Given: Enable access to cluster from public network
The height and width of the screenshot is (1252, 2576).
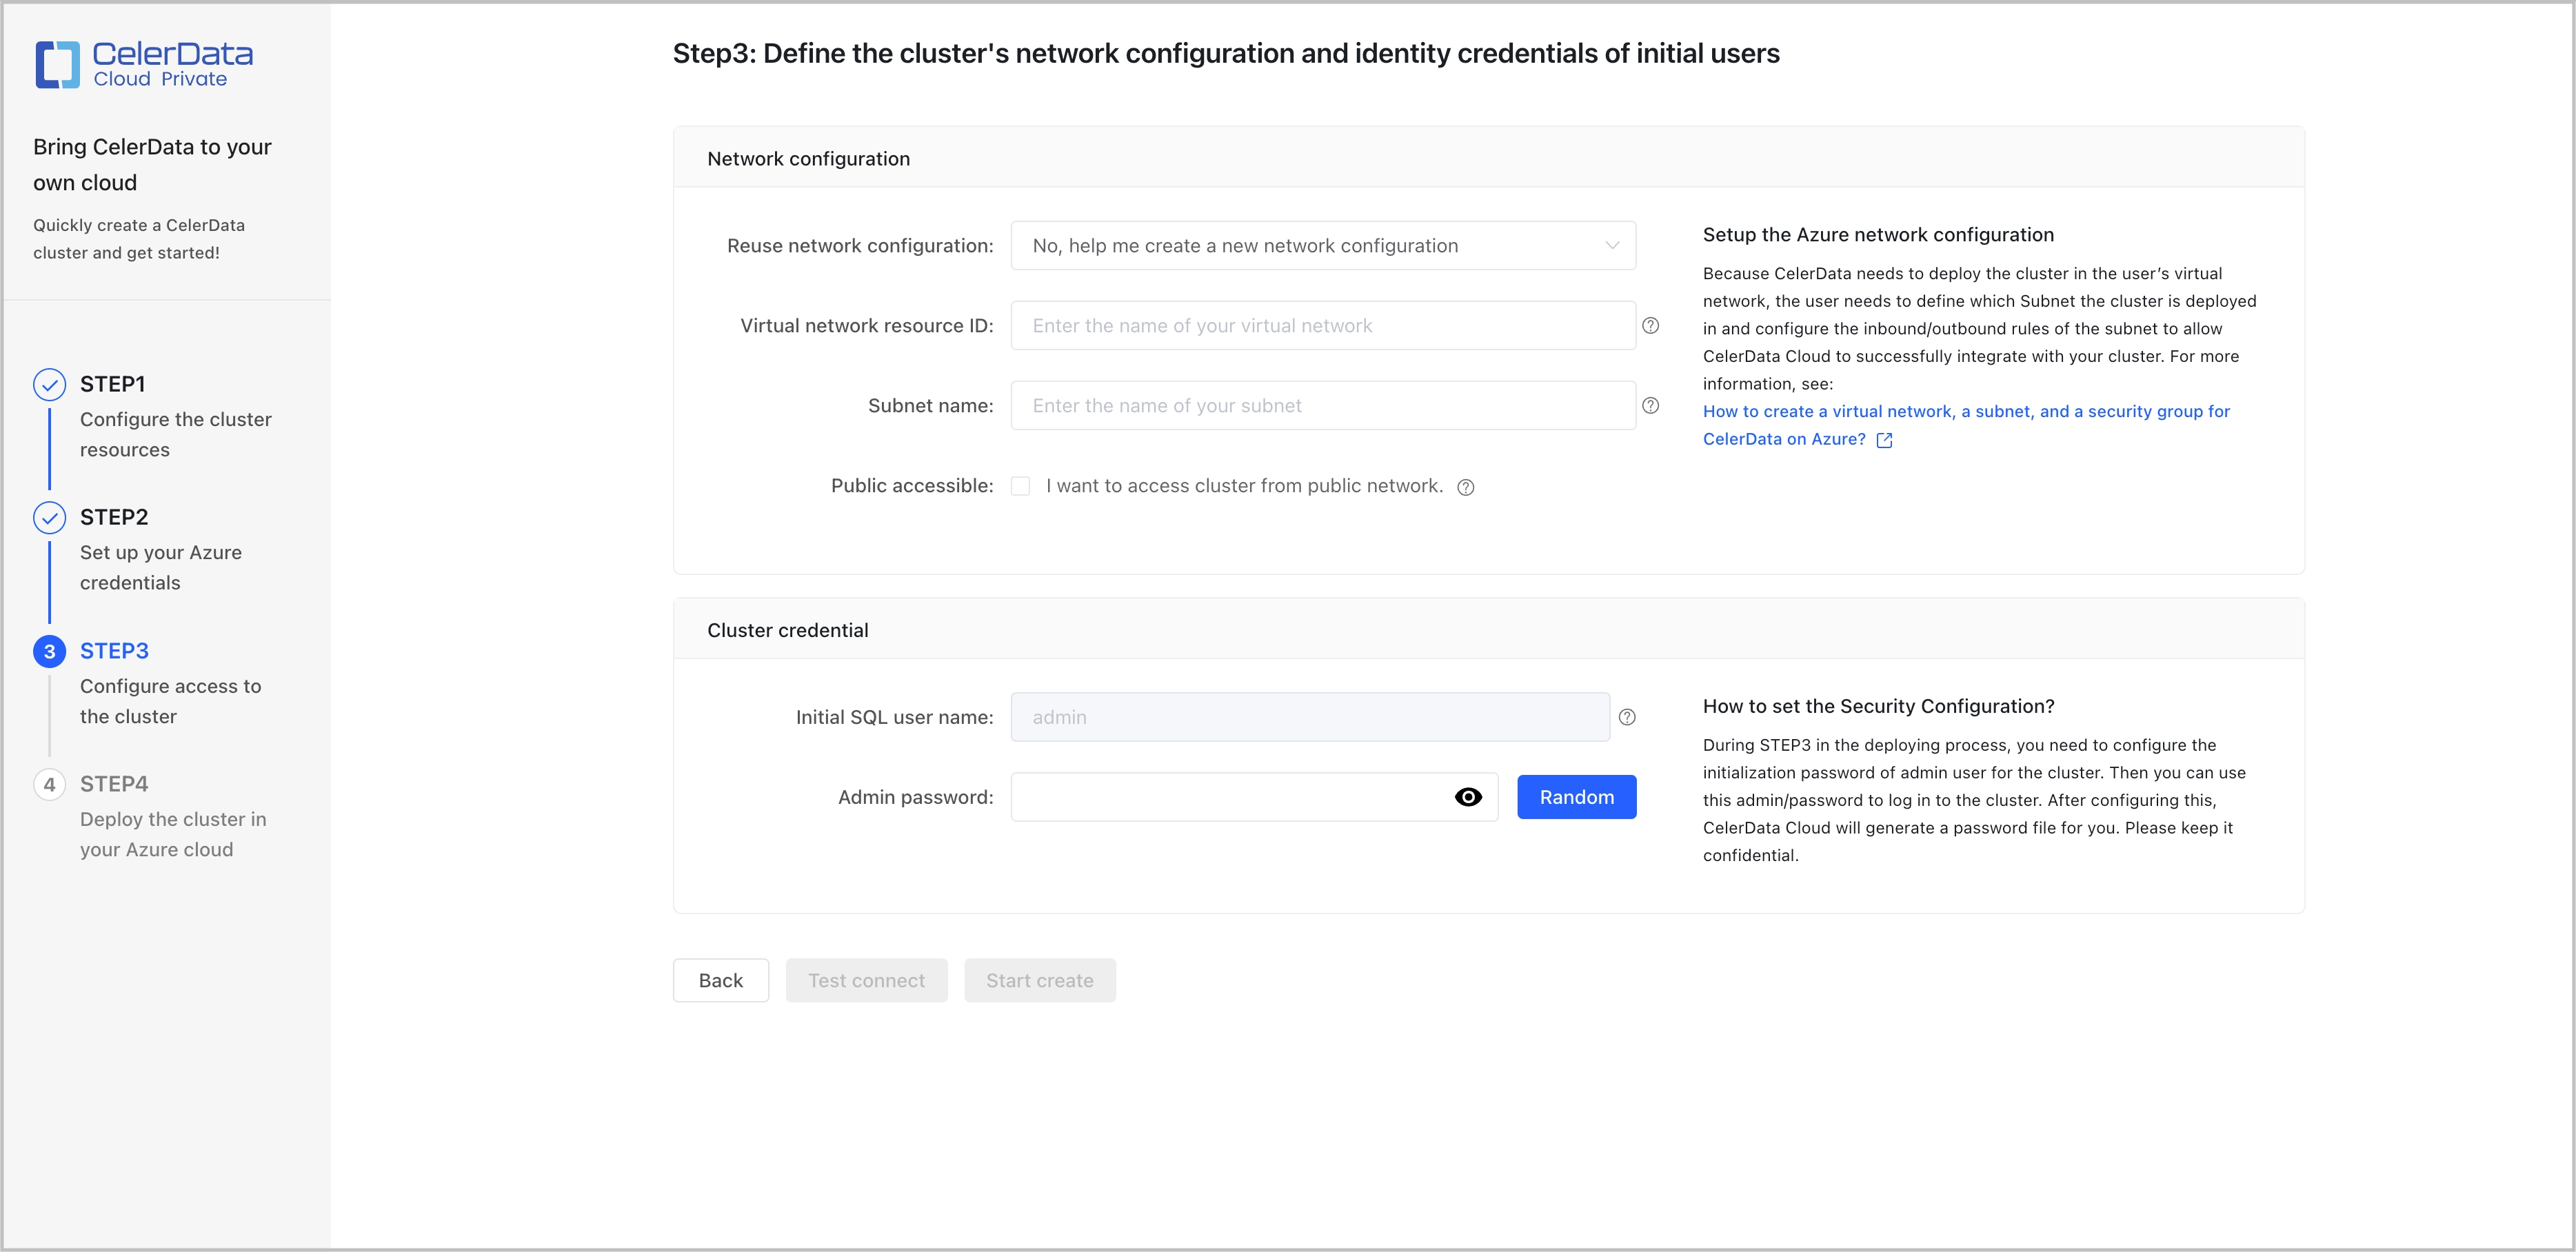Looking at the screenshot, I should (x=1021, y=486).
